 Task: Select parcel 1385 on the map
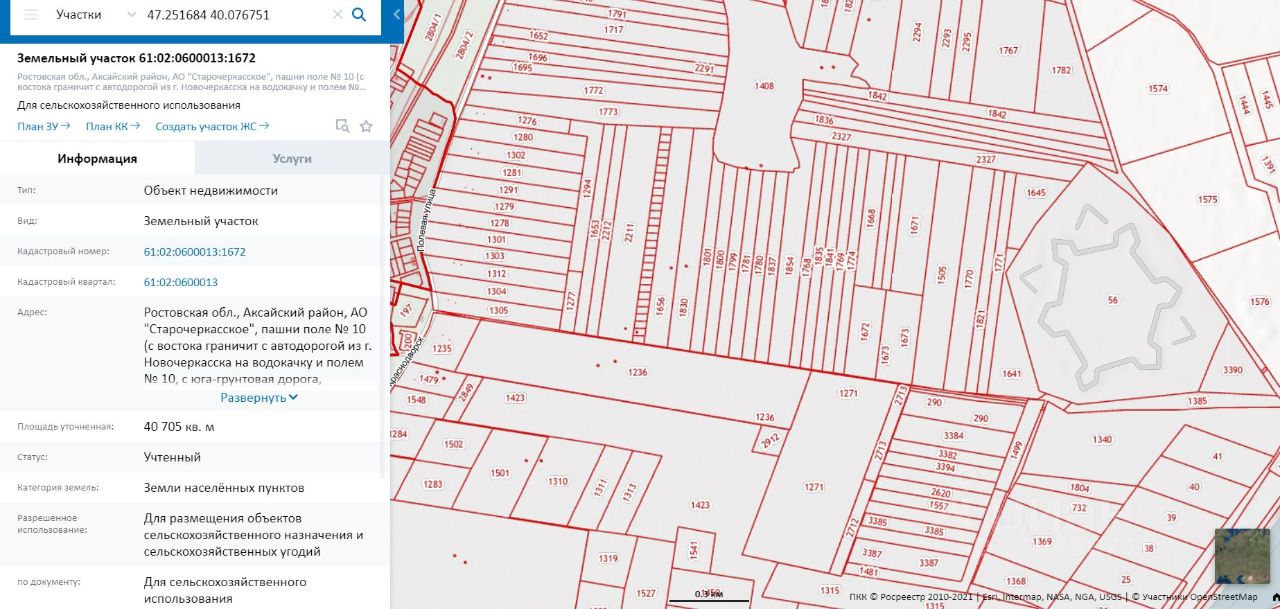(x=1197, y=401)
